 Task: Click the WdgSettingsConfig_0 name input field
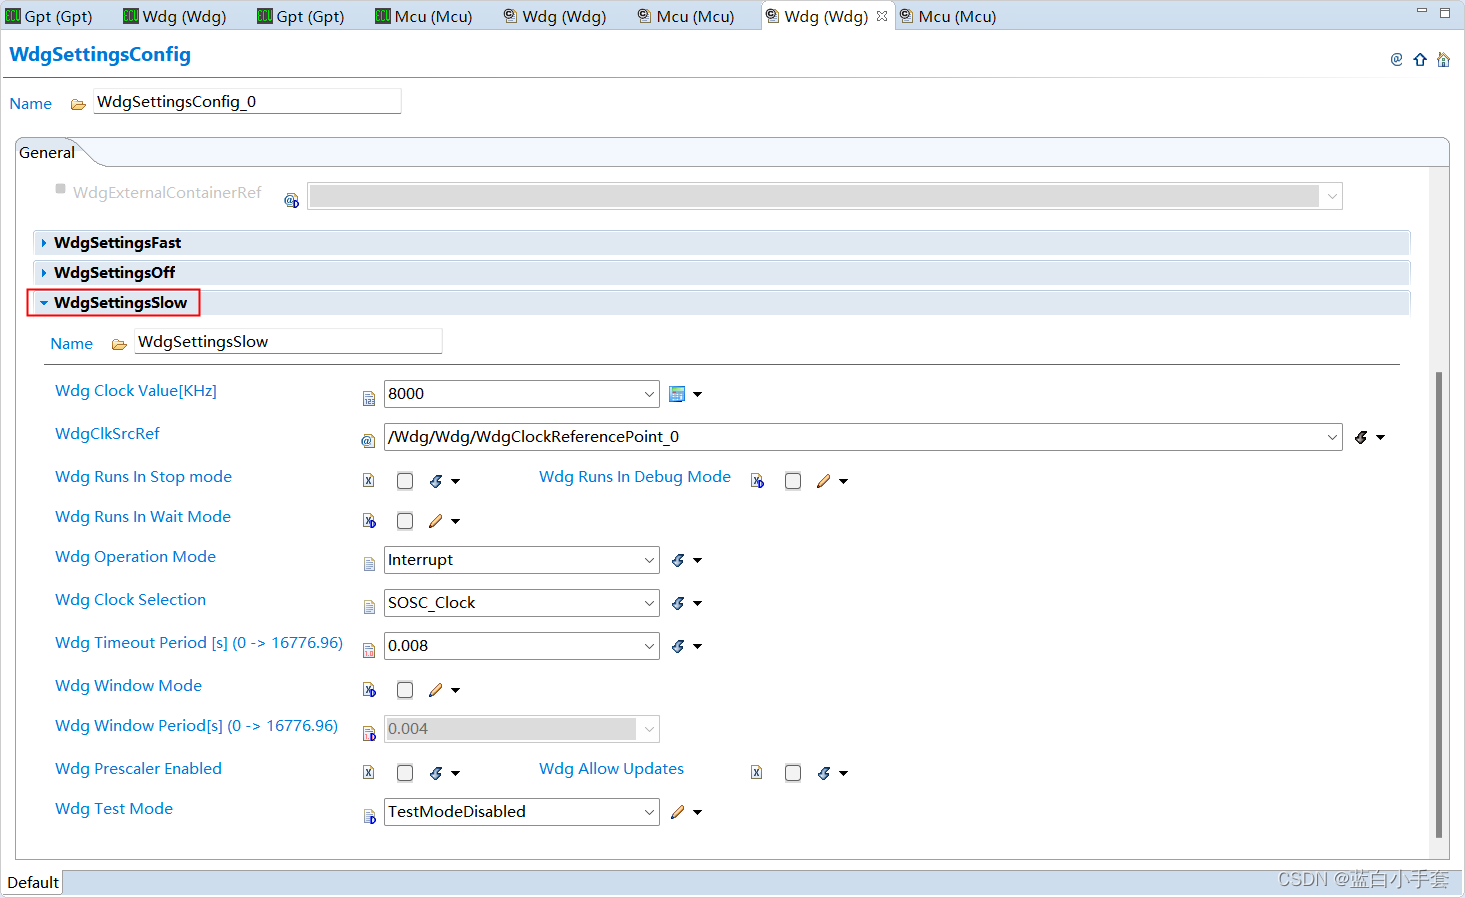point(247,102)
